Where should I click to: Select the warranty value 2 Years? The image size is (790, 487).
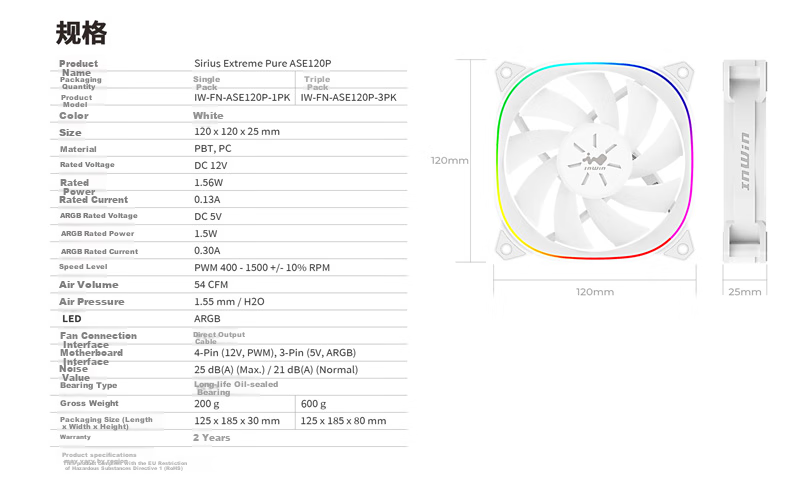pyautogui.click(x=212, y=438)
